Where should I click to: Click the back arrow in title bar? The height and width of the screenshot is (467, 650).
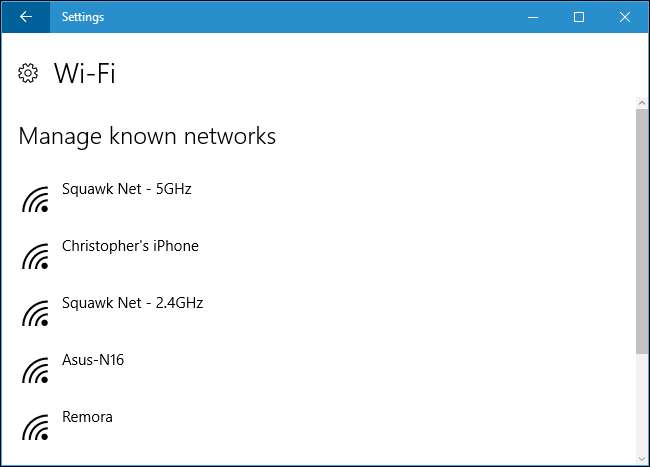pos(26,17)
